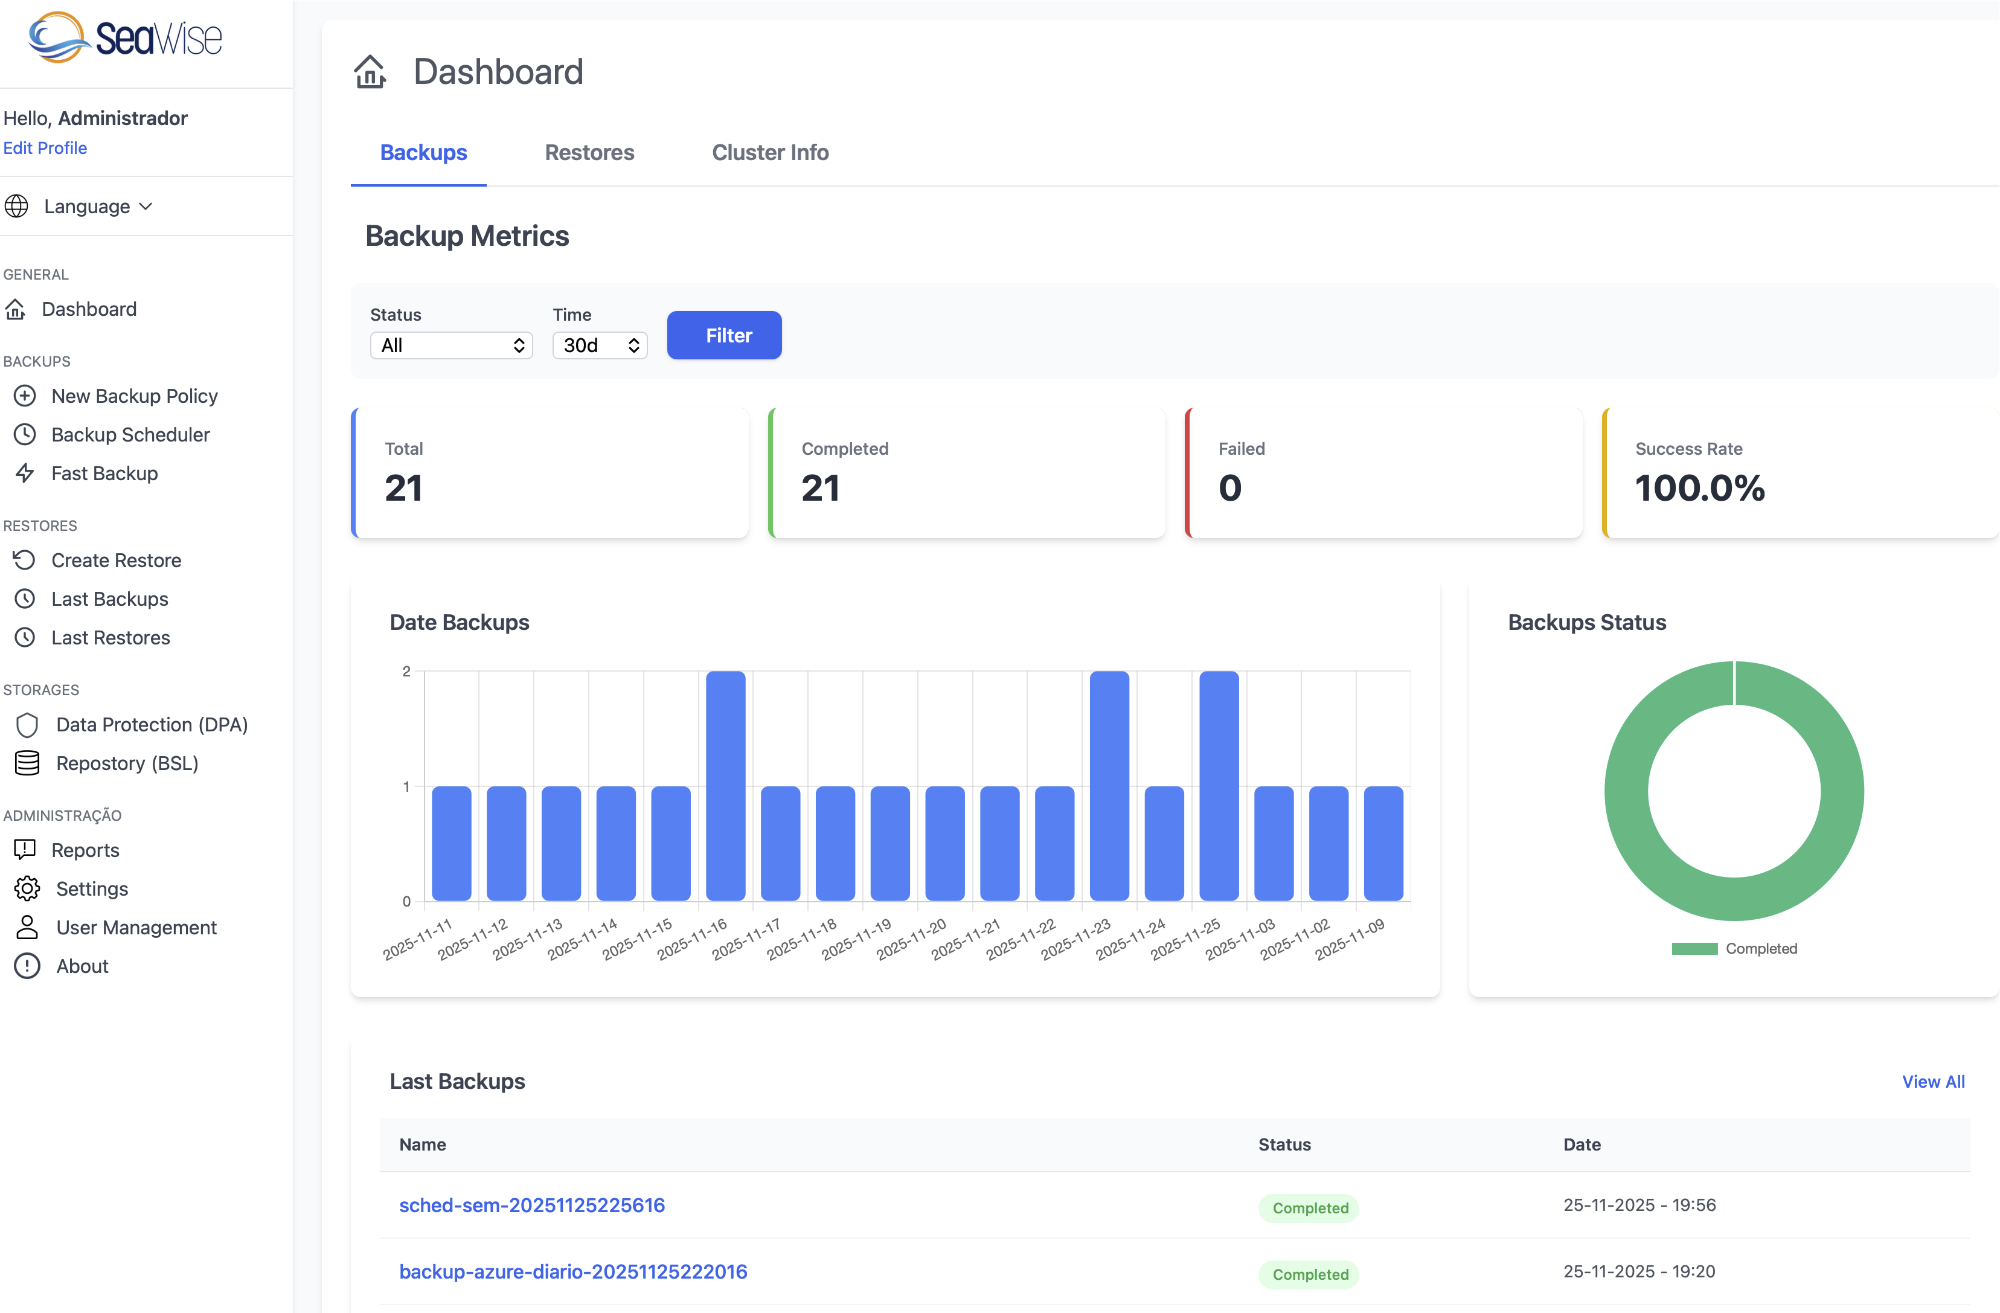Viewport: 2000px width, 1313px height.
Task: Click the Completed legend swatch under the donut chart
Action: (x=1696, y=948)
